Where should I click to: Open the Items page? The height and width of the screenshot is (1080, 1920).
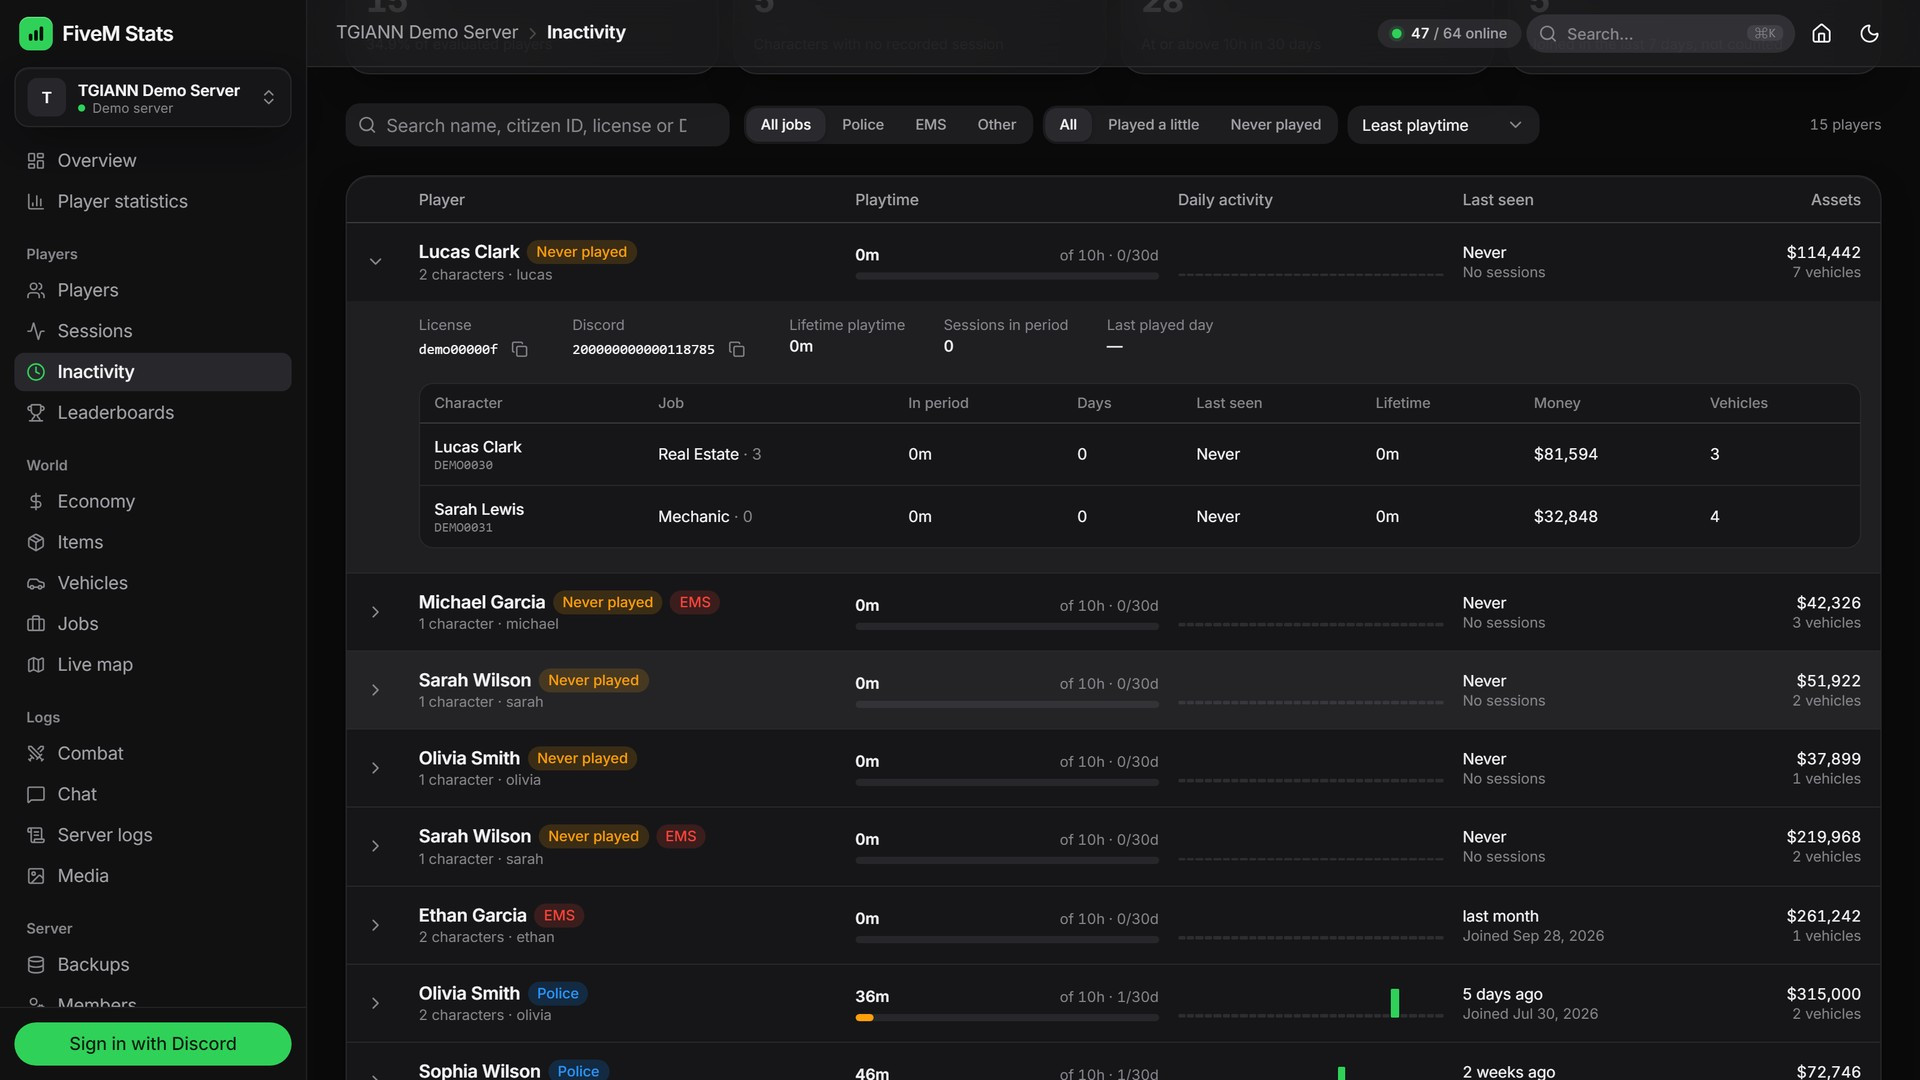153,543
